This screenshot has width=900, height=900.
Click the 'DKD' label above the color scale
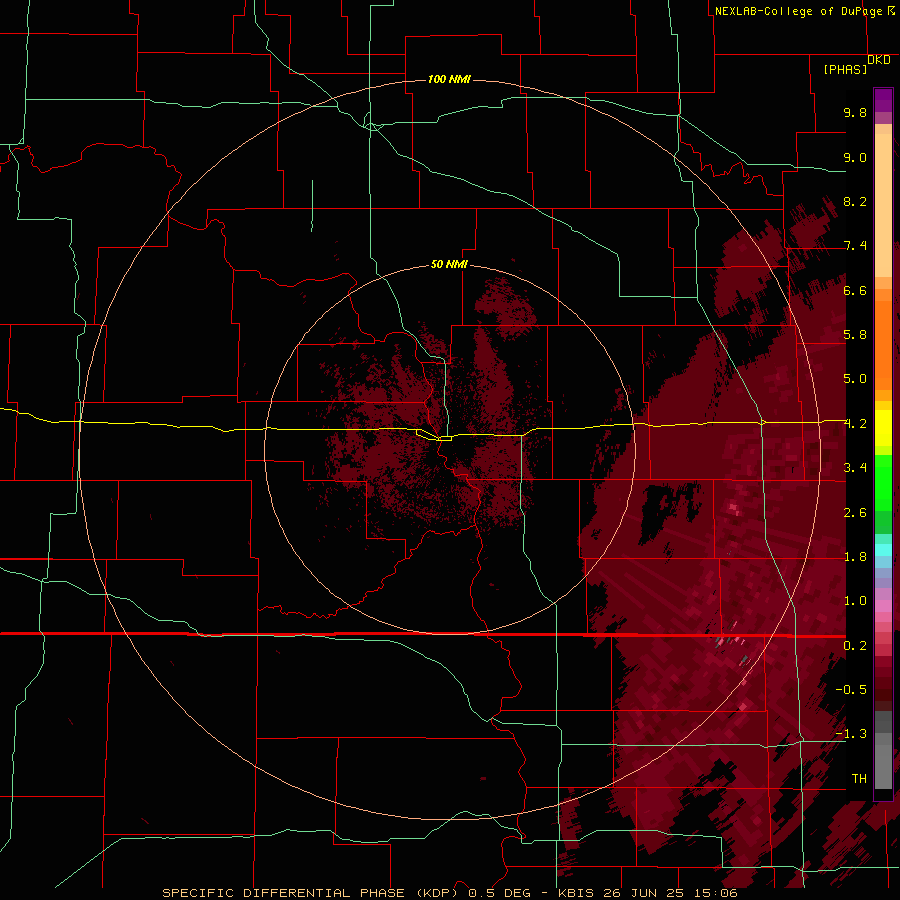tap(879, 60)
